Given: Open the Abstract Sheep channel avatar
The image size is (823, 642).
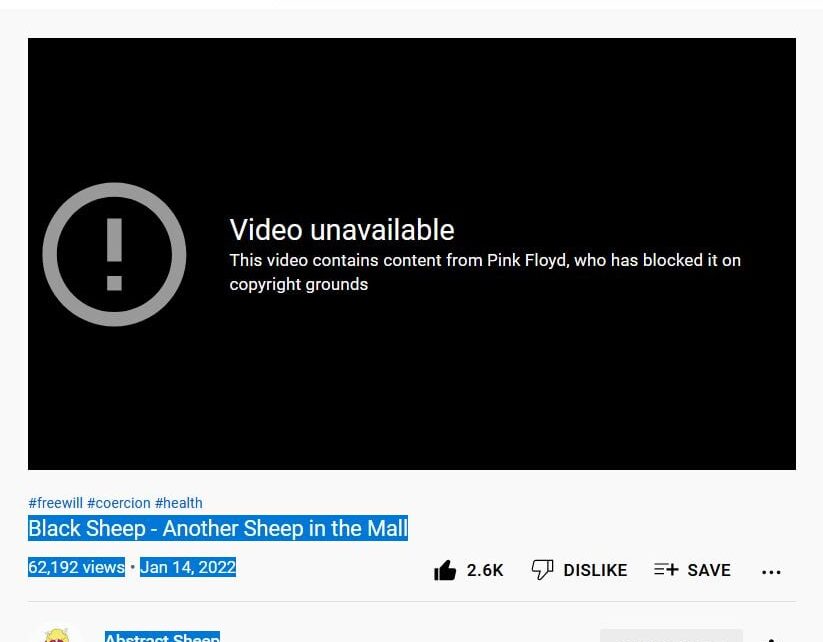Looking at the screenshot, I should click(x=57, y=635).
